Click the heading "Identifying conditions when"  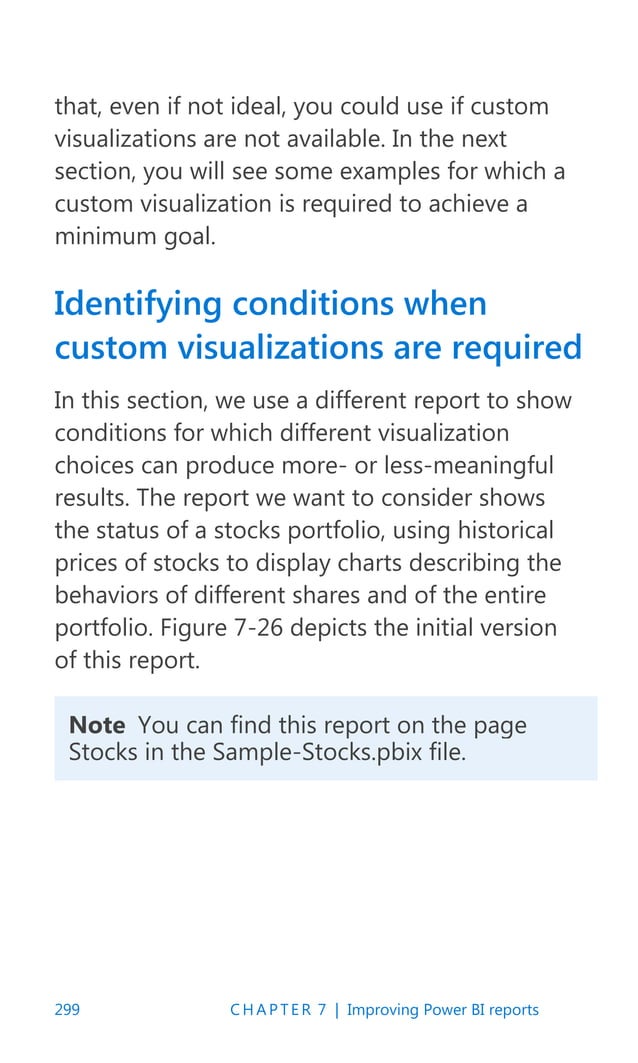coord(270,304)
